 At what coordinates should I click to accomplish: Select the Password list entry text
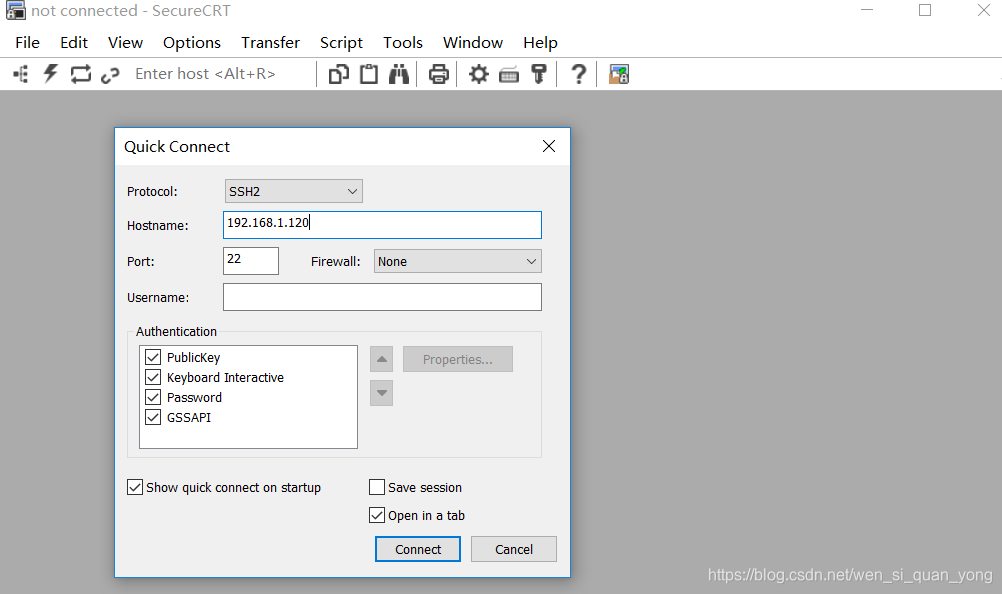(194, 397)
